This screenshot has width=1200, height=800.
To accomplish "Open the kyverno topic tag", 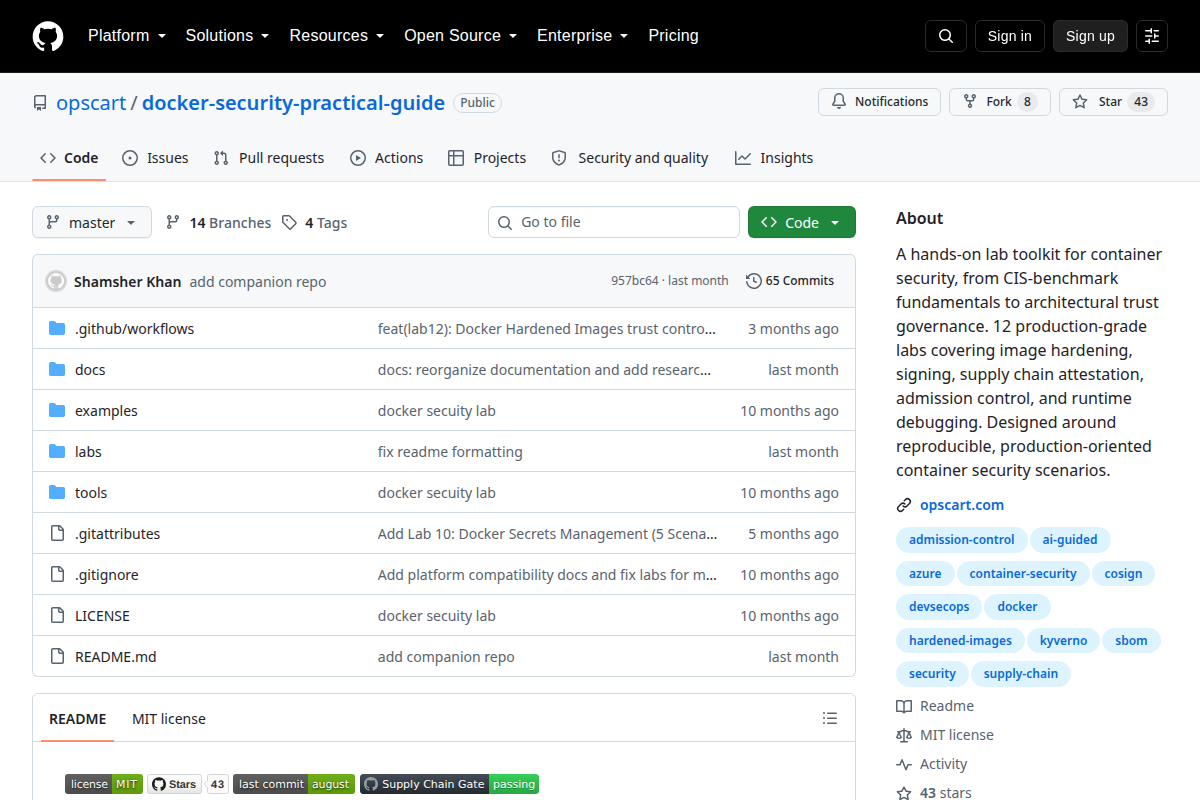I will pyautogui.click(x=1063, y=641).
